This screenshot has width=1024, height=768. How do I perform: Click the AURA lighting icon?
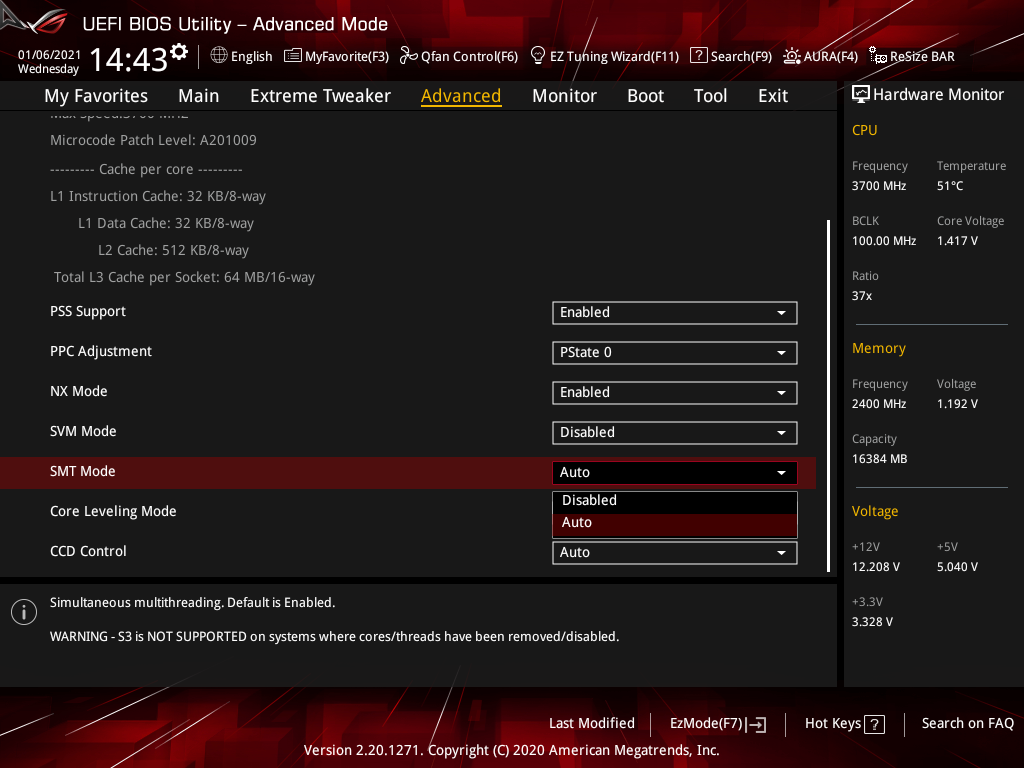[x=792, y=56]
